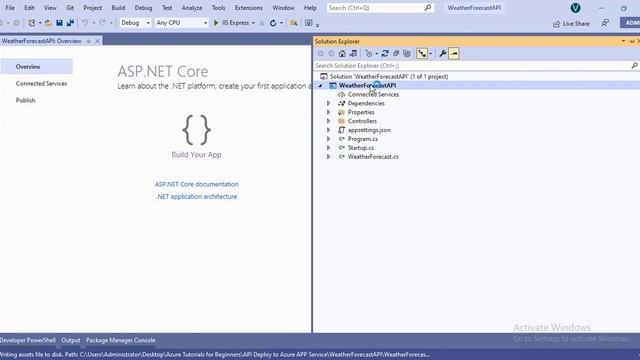Click the browser refresh icon in toolbar
The width and height of the screenshot is (640, 360).
pyautogui.click(x=273, y=23)
